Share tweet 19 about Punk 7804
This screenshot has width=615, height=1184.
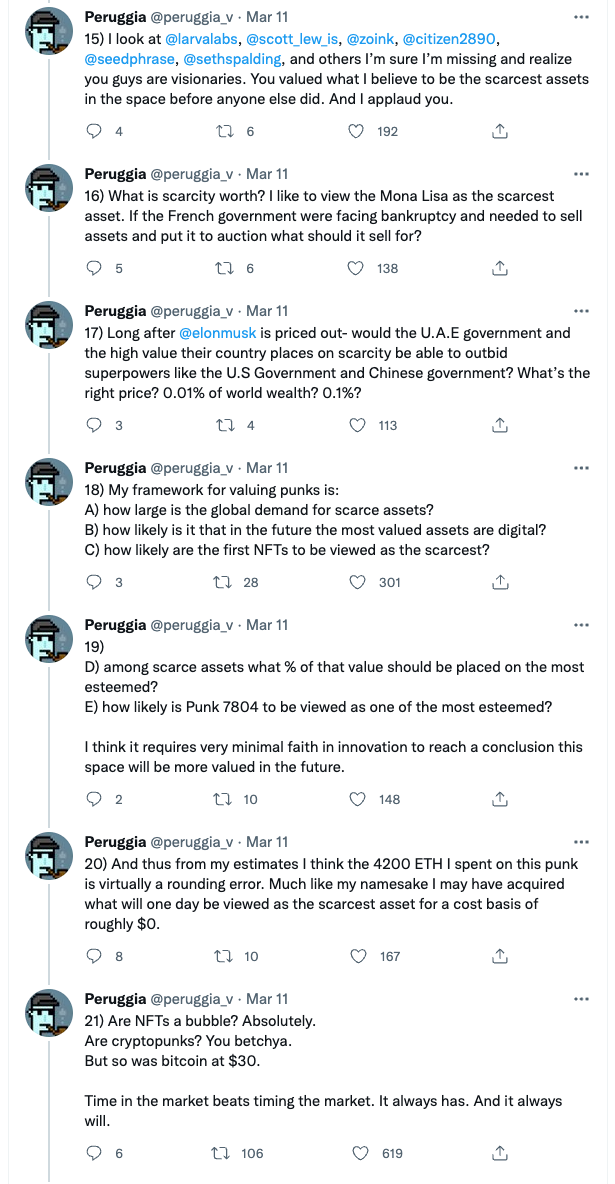499,799
